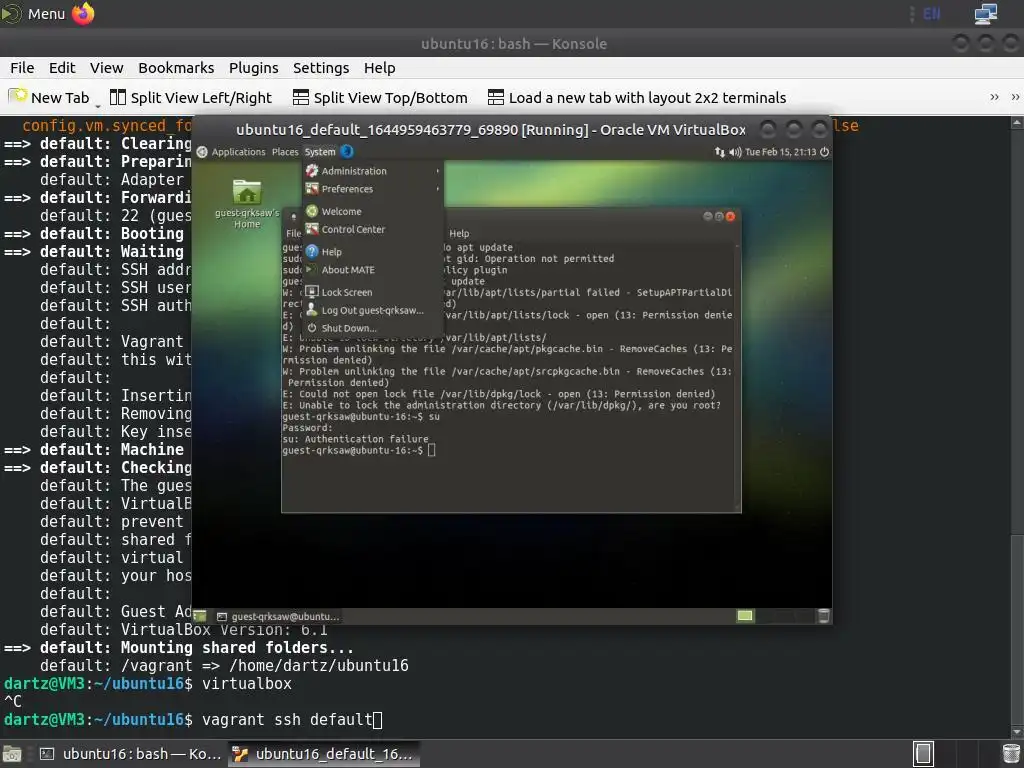Open guest panel trash icon
The image size is (1024, 768).
[824, 616]
